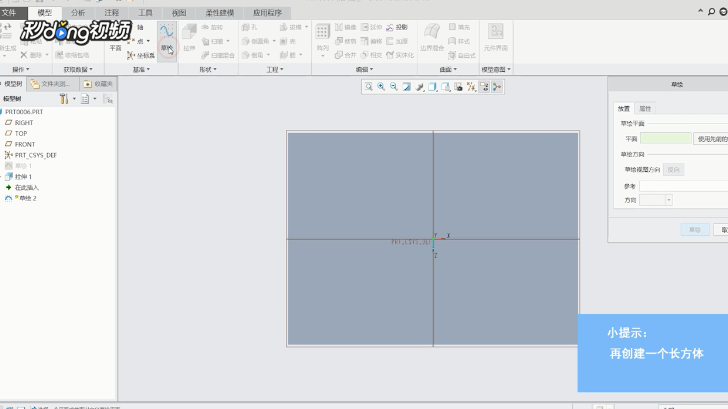Select the RIGHT datum plane in model tree

coord(19,123)
